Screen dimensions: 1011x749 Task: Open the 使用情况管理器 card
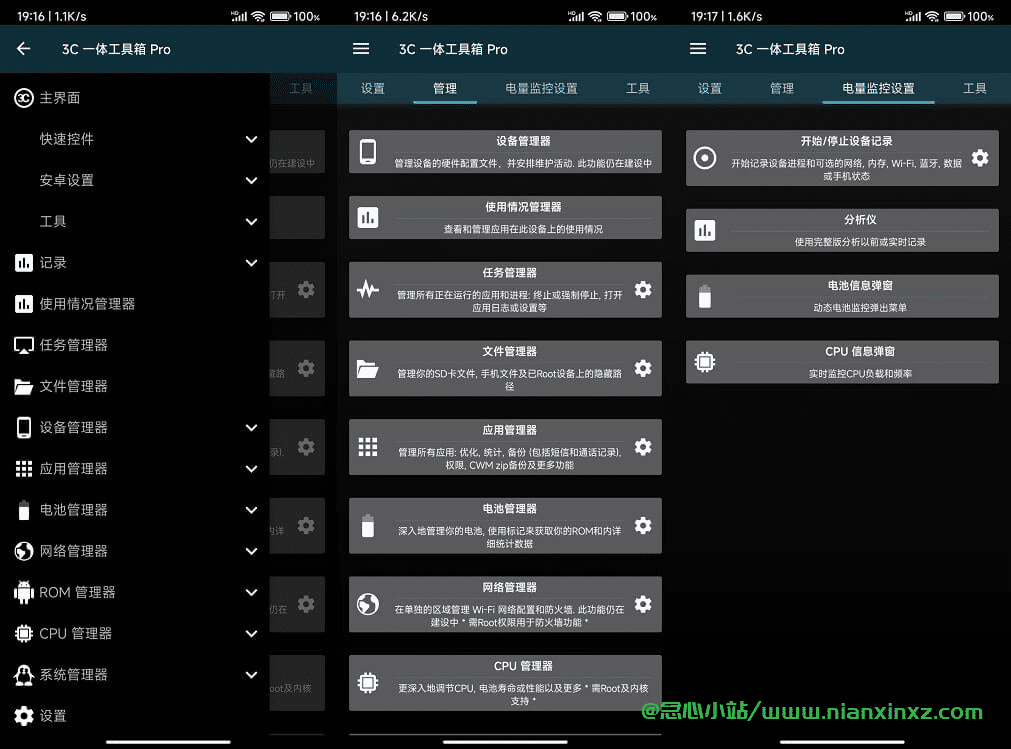coord(506,217)
